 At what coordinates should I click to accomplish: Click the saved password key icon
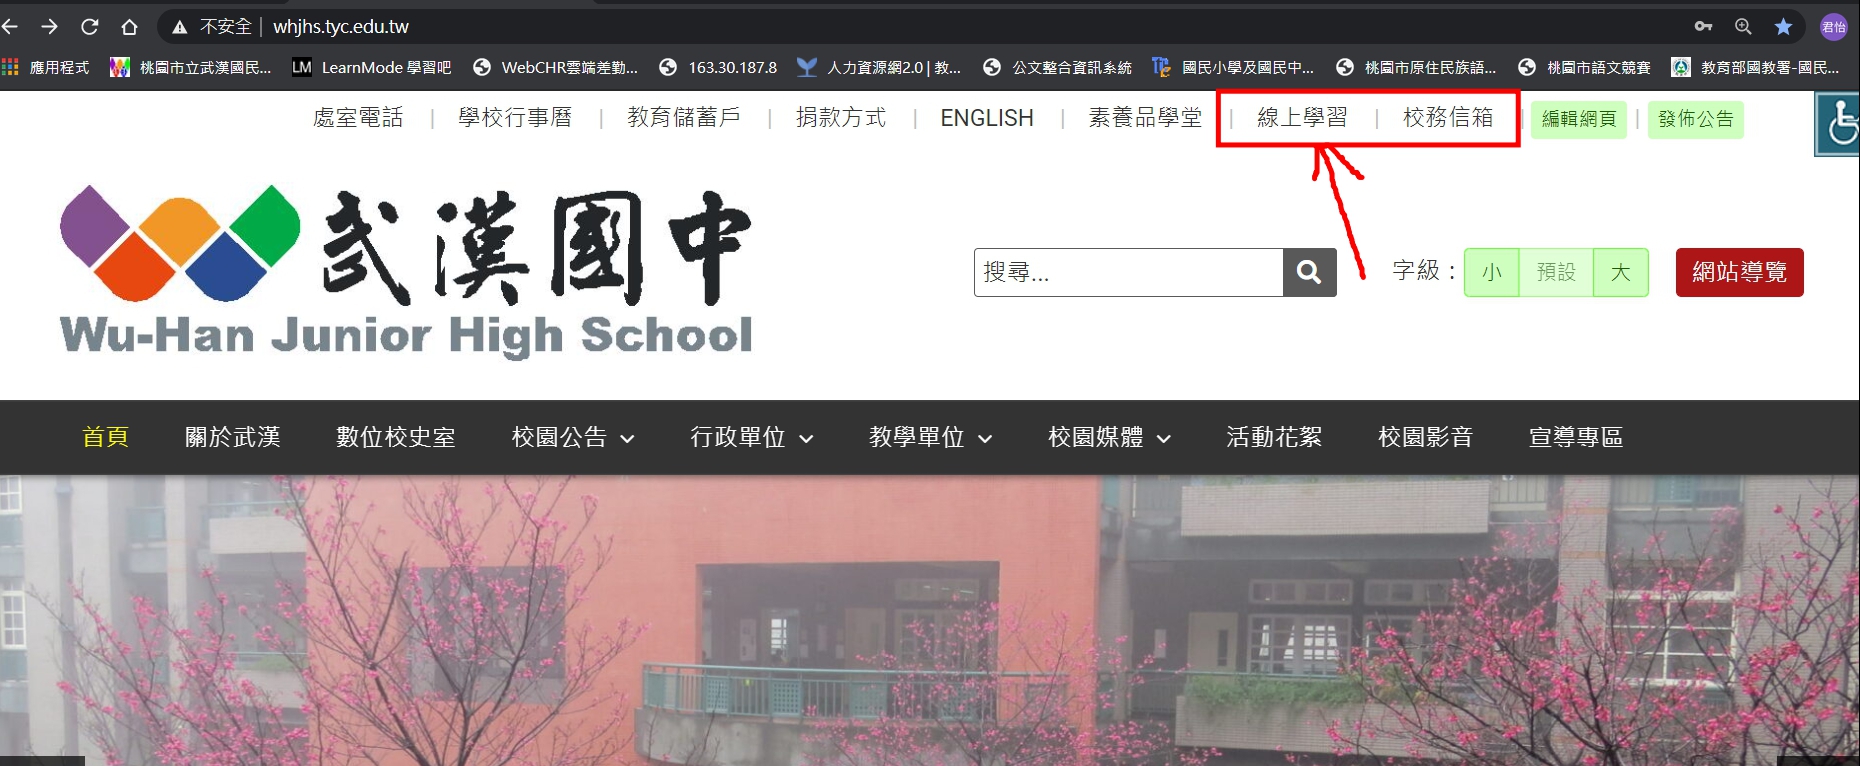(1703, 27)
